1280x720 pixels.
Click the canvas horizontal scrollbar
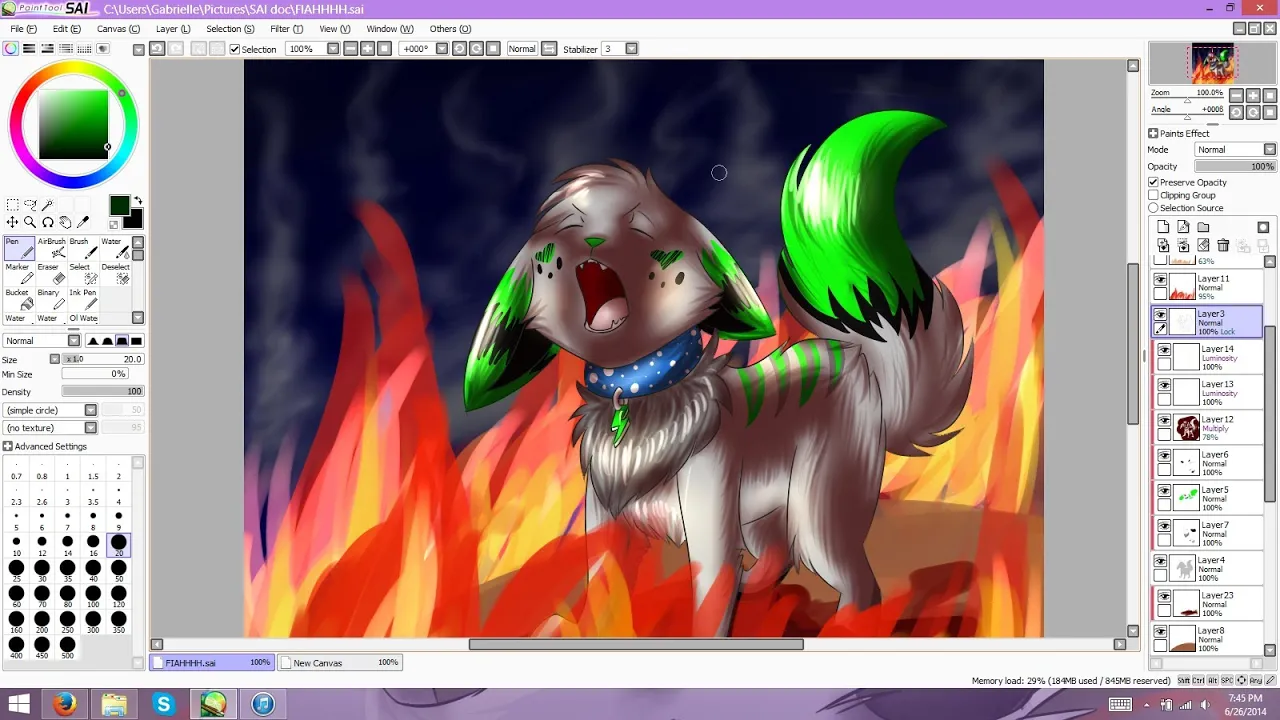tap(636, 644)
